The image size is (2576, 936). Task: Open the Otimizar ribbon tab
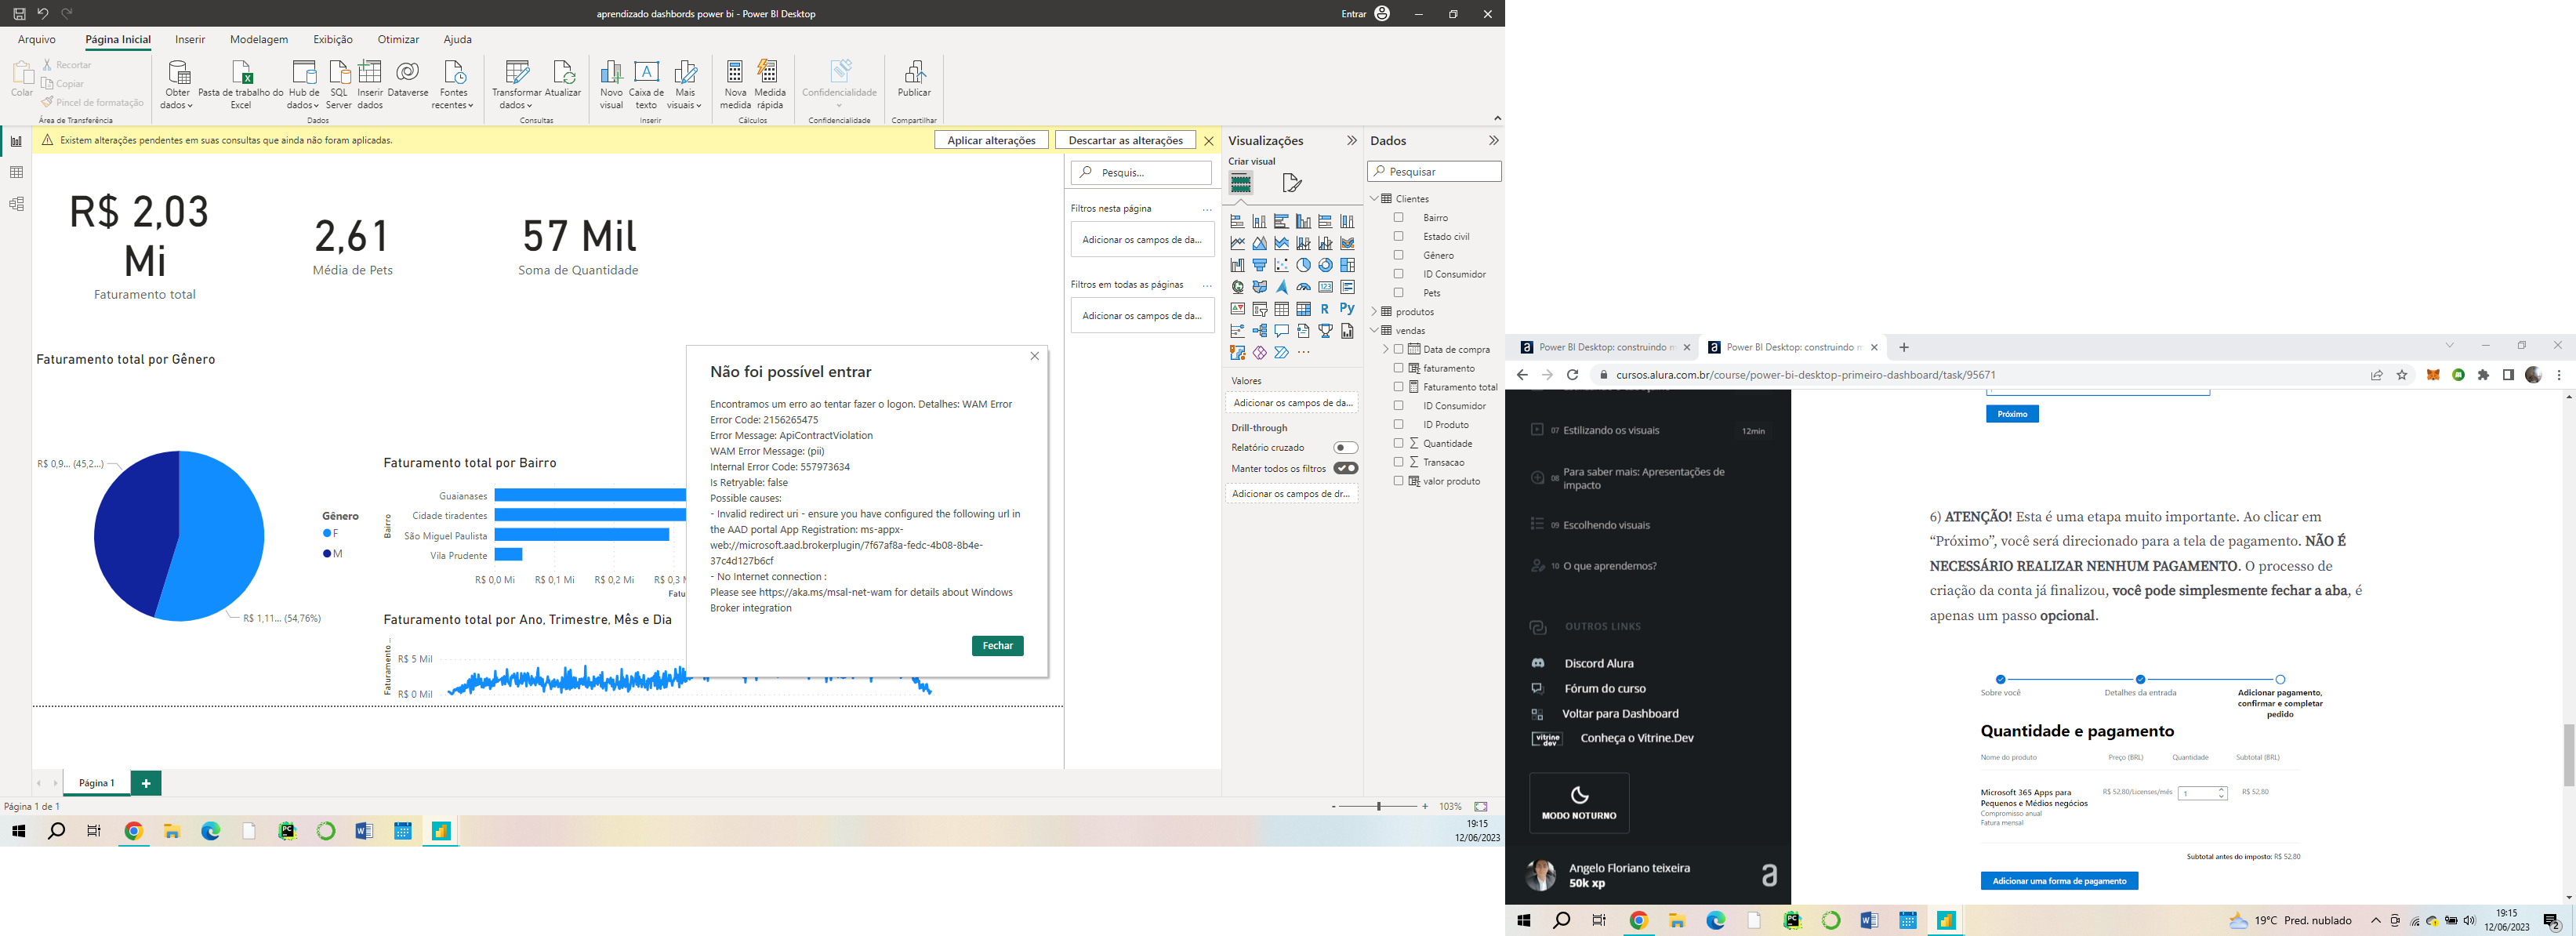point(398,39)
